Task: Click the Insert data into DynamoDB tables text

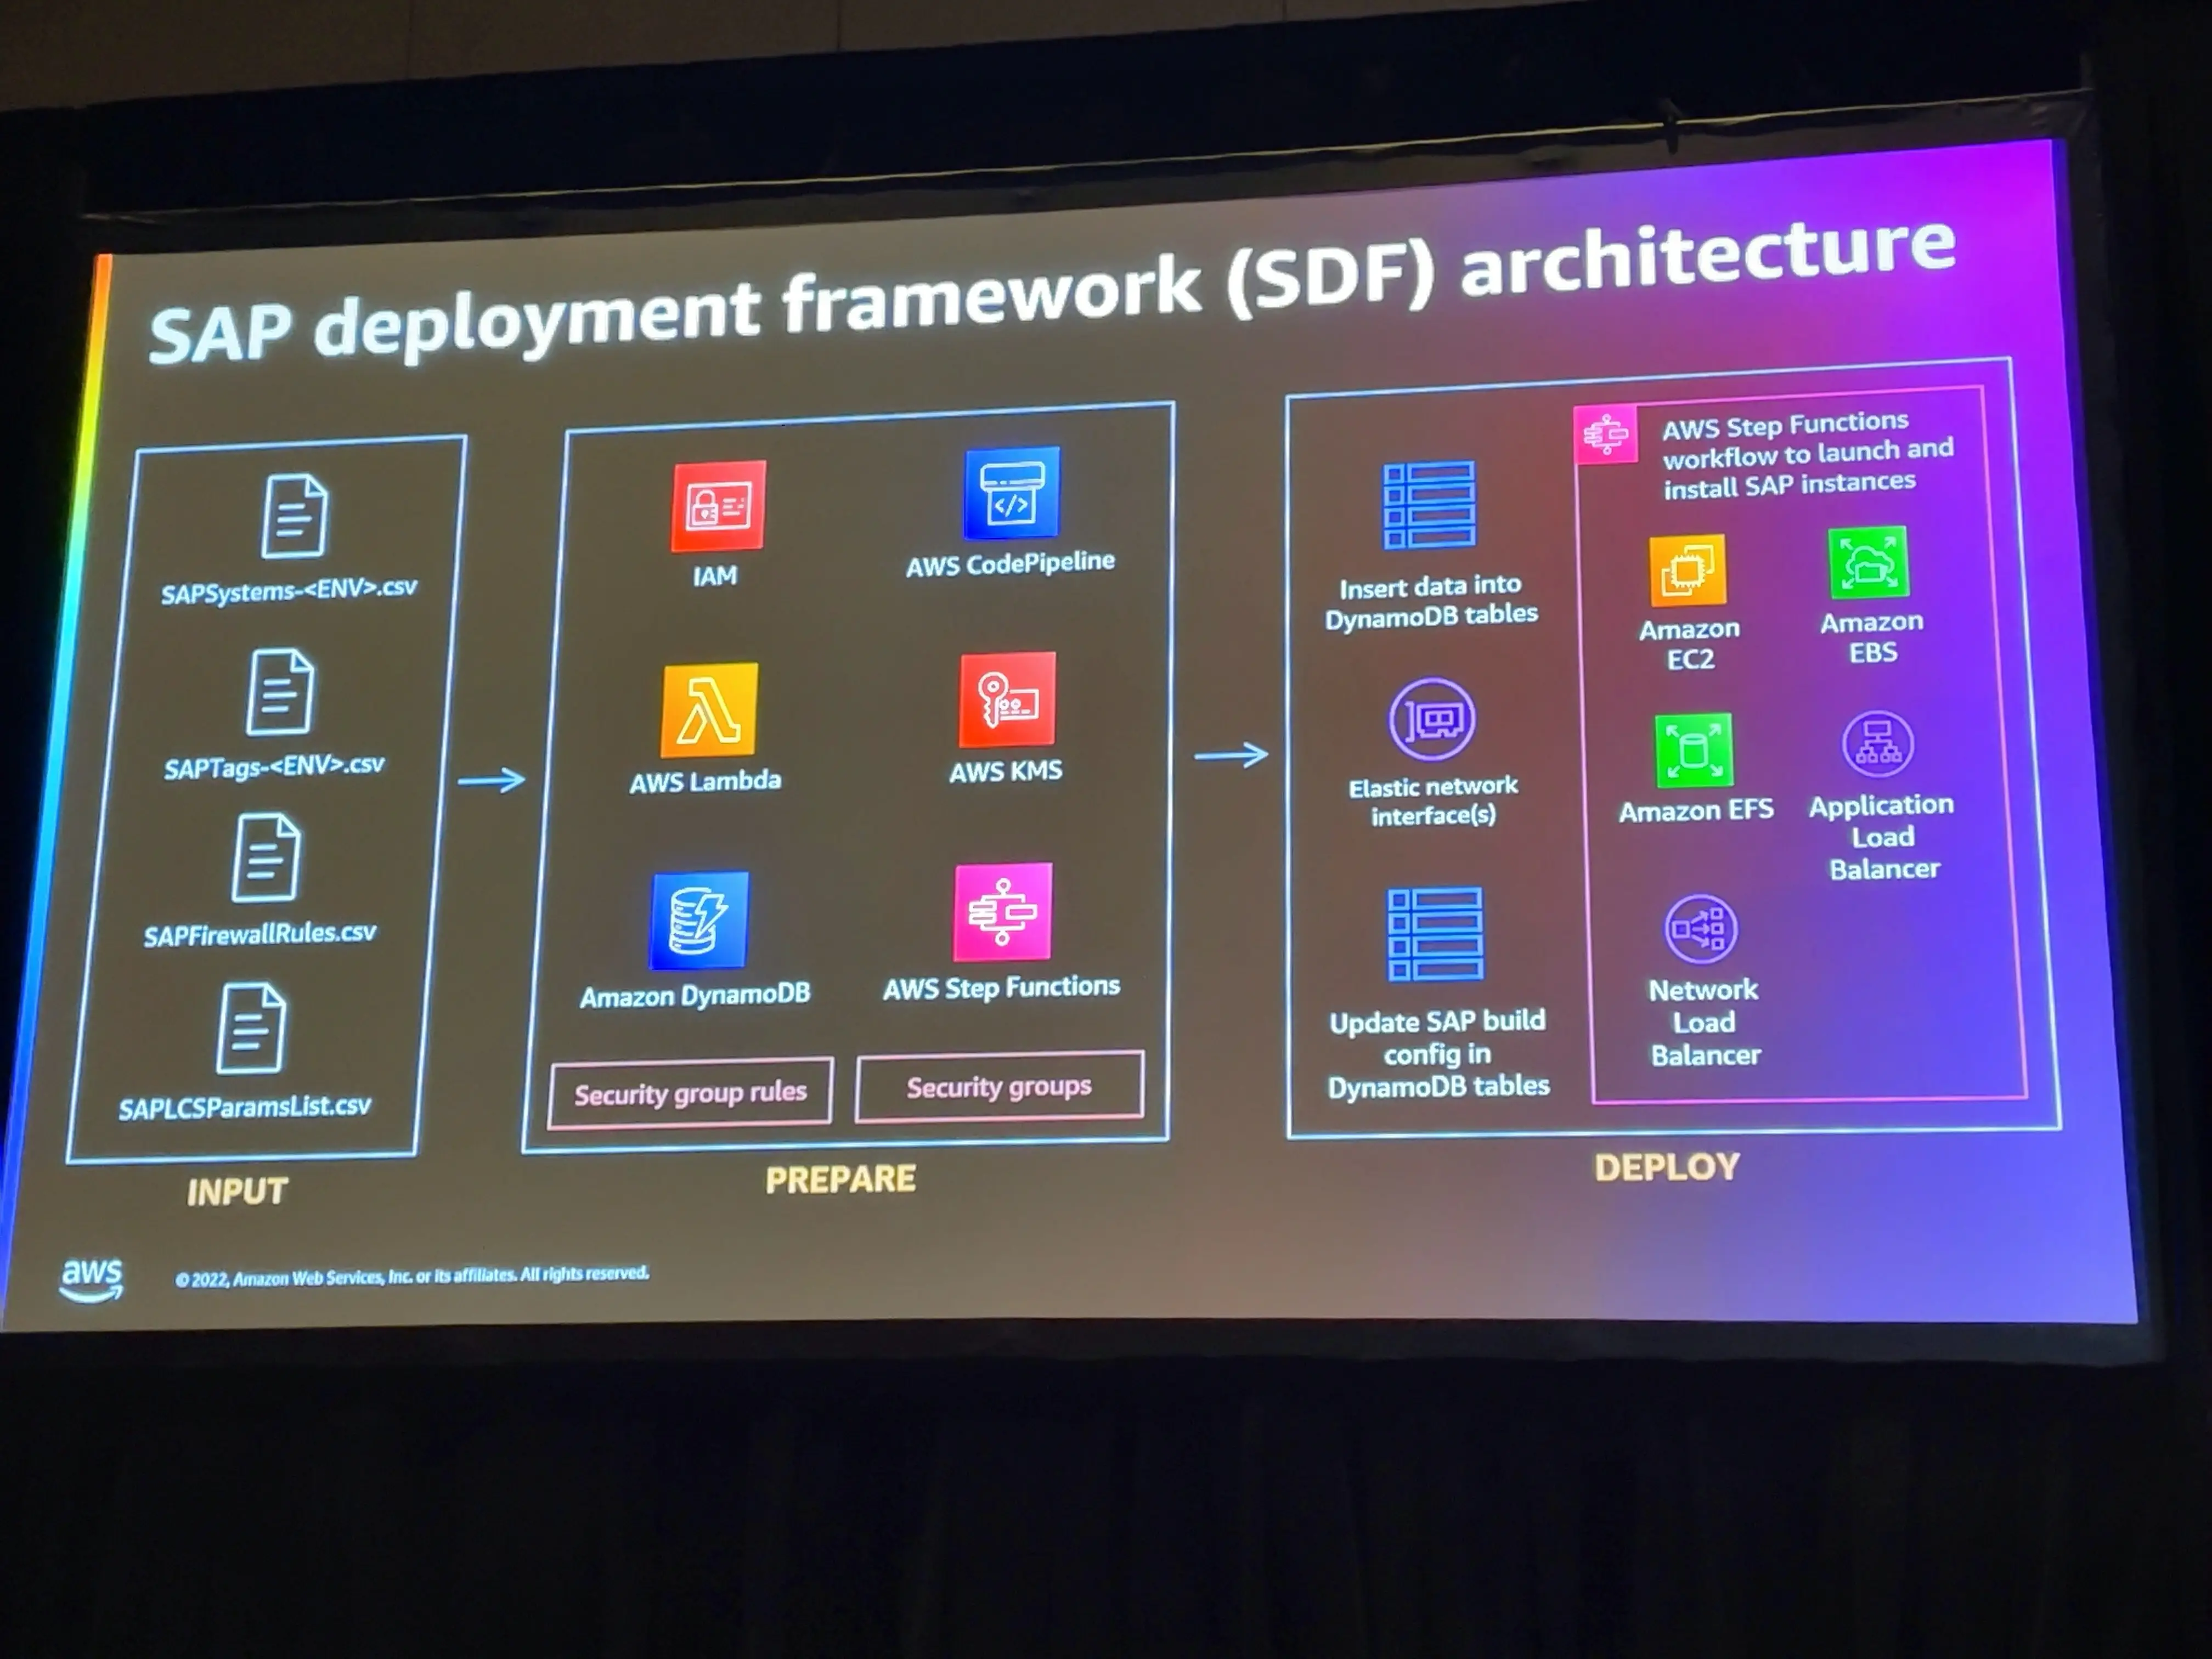Action: tap(1431, 601)
